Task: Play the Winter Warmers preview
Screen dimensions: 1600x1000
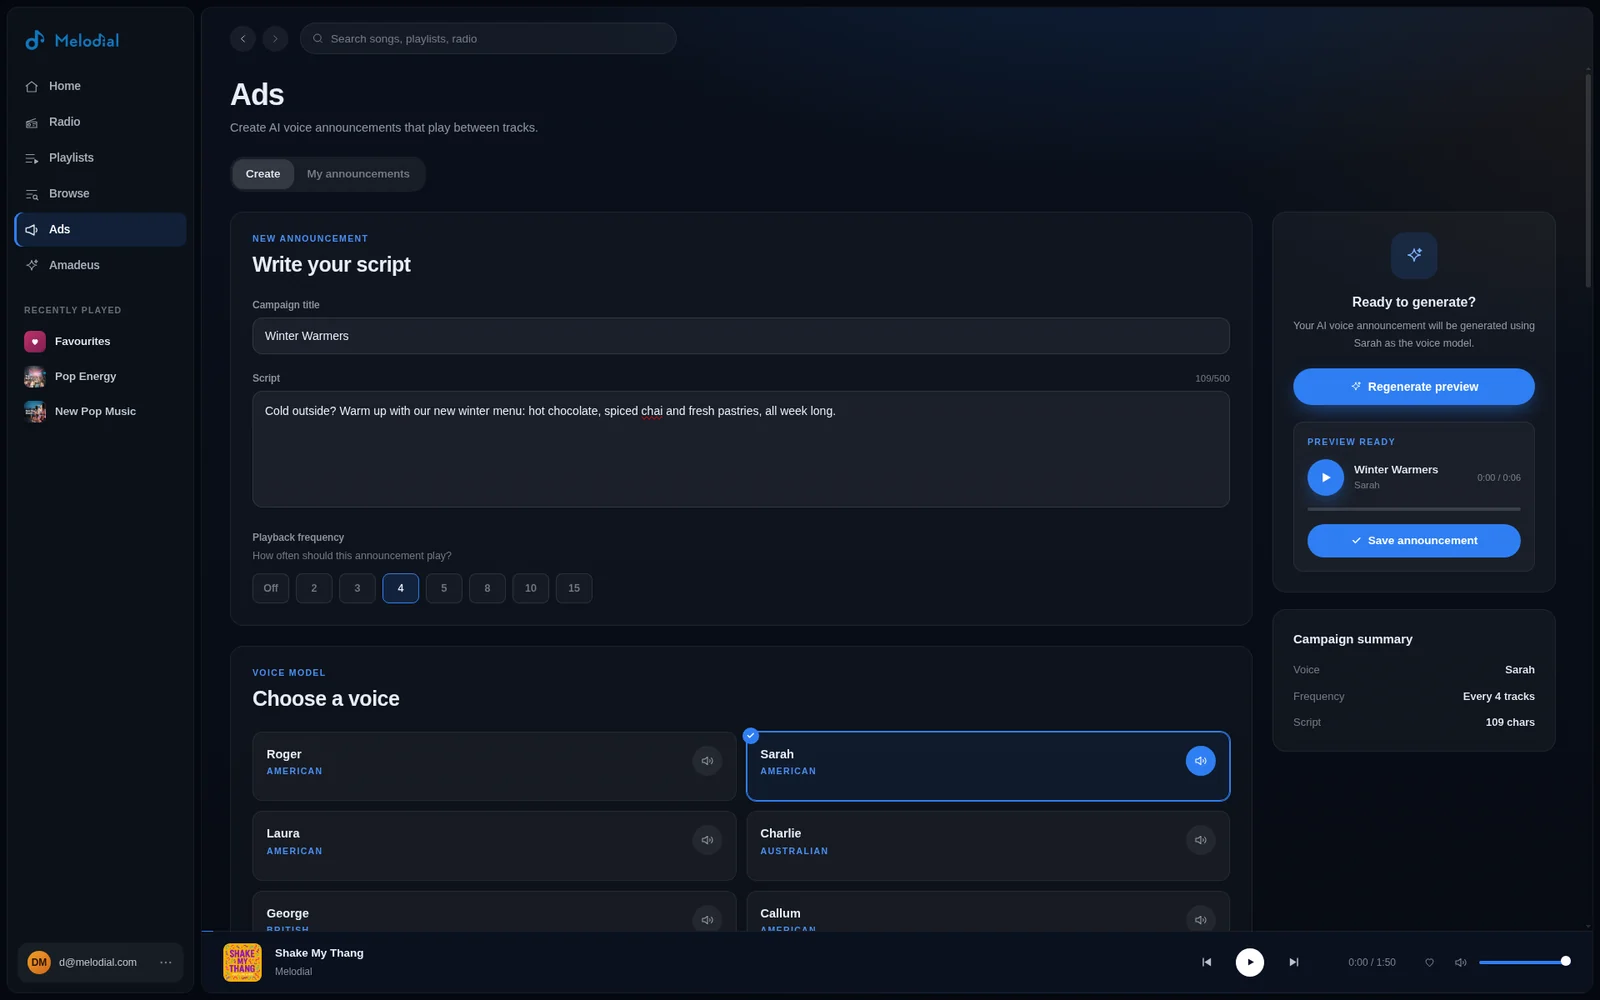Action: coord(1326,478)
